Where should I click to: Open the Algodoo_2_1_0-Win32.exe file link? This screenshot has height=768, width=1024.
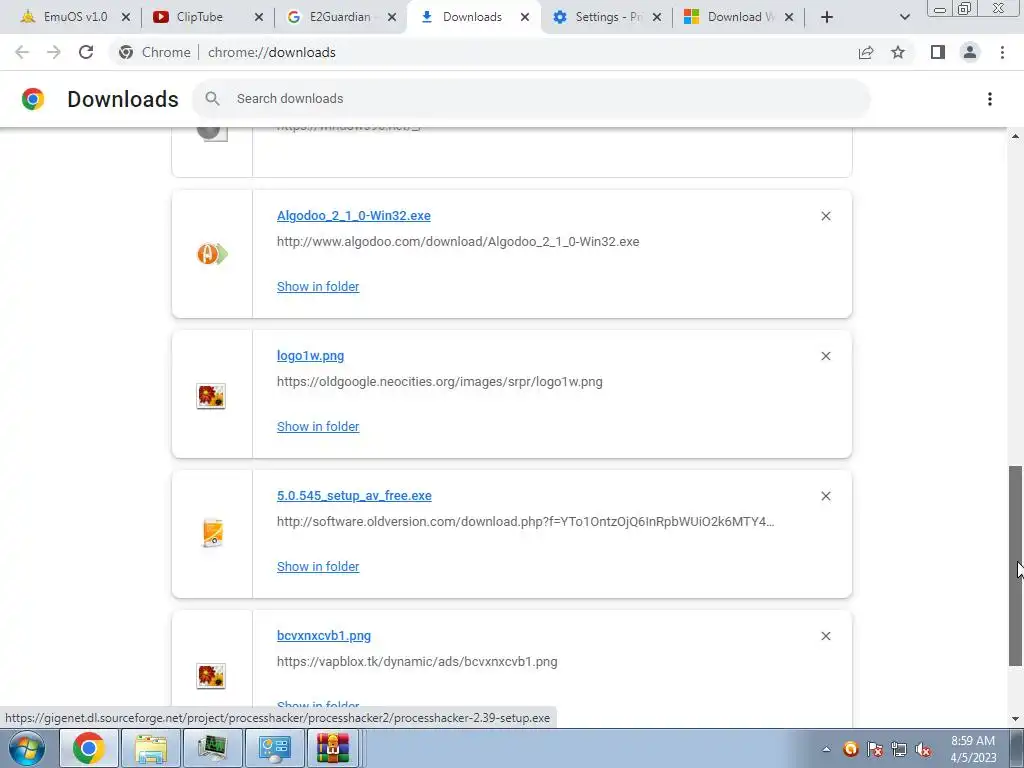click(x=353, y=216)
